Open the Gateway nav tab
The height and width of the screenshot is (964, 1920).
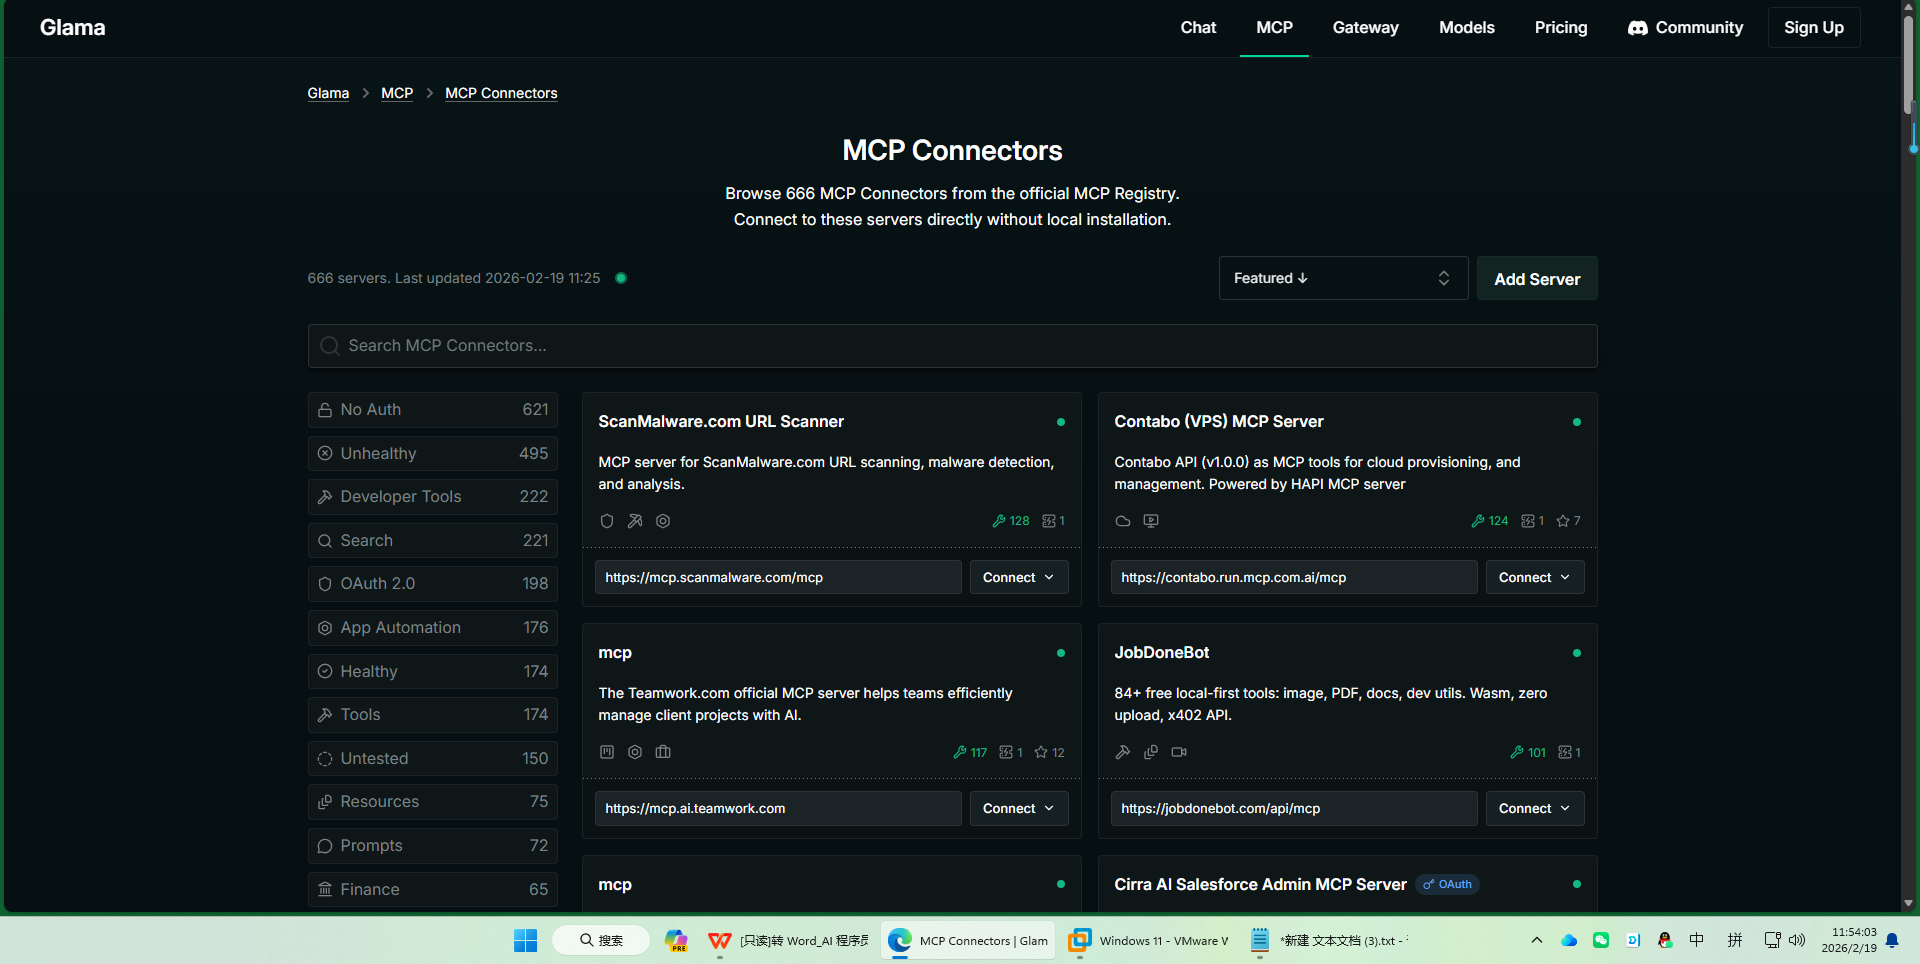point(1365,28)
